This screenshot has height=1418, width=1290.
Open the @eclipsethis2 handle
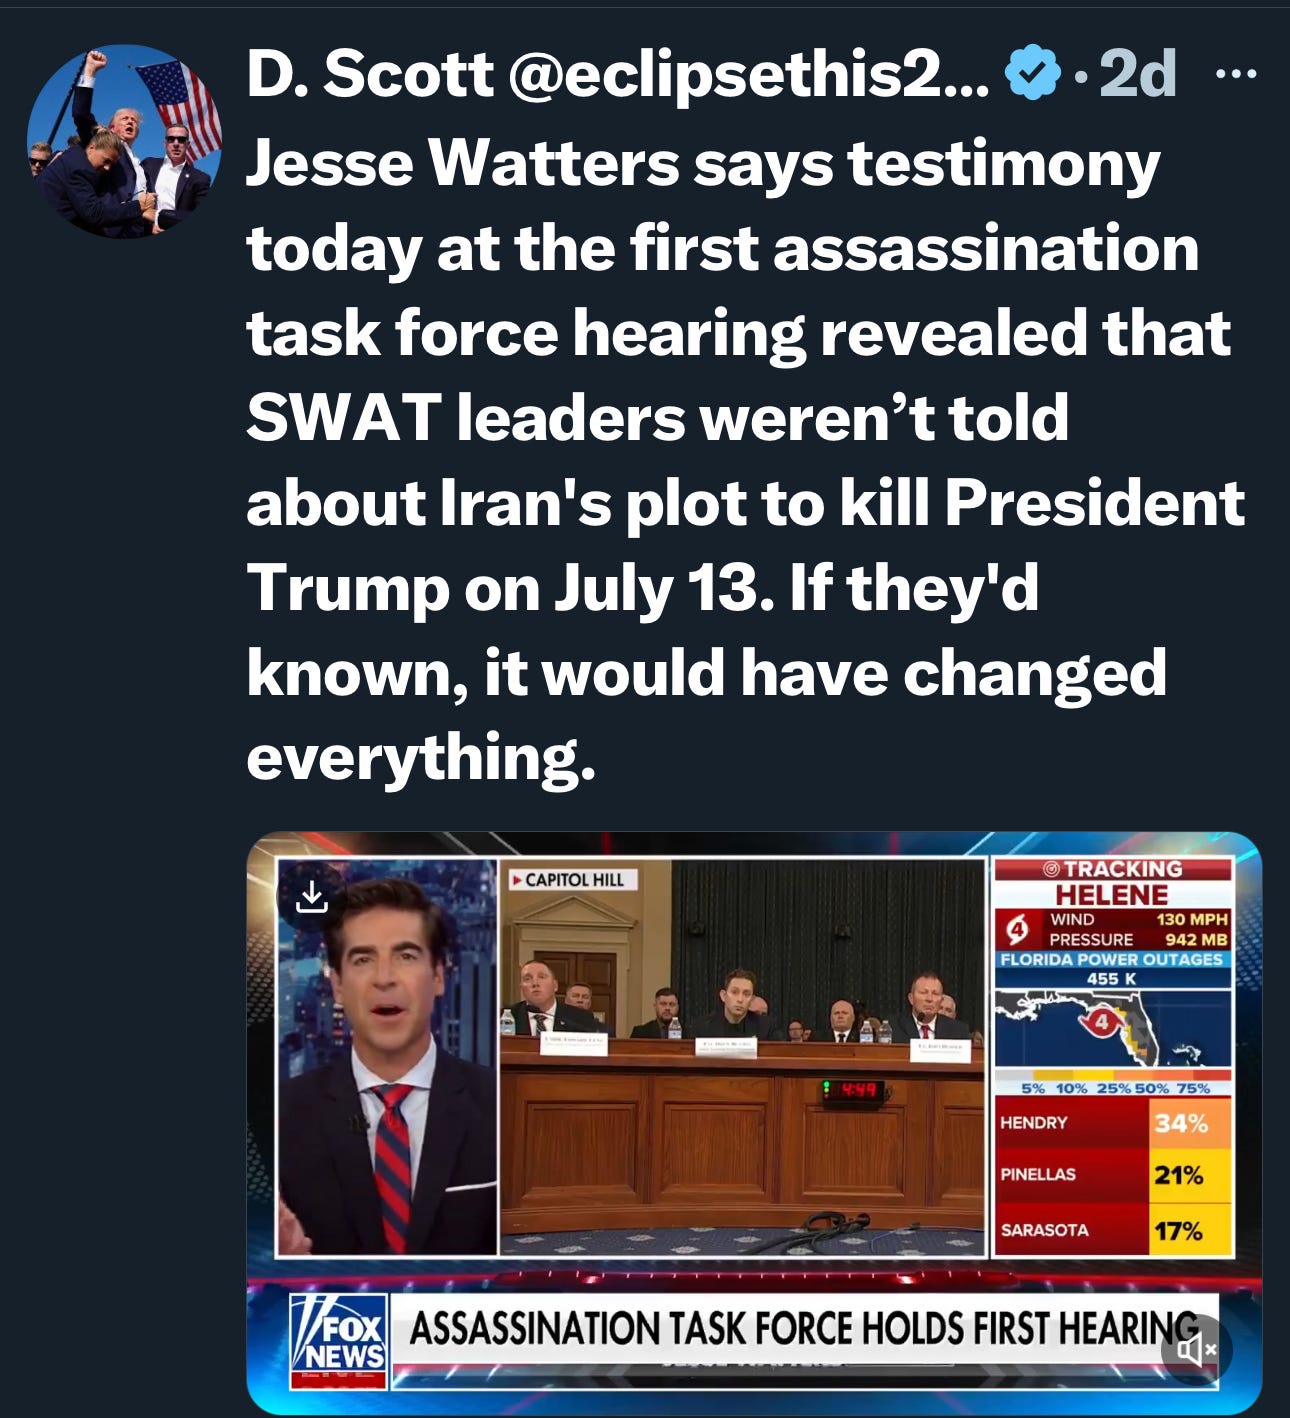point(749,76)
